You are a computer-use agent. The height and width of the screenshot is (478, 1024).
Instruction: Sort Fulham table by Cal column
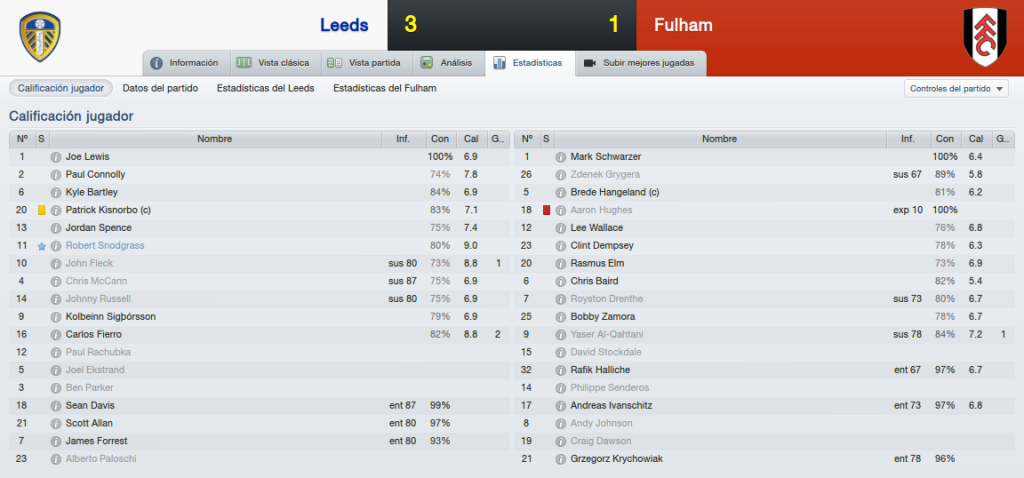(x=976, y=139)
